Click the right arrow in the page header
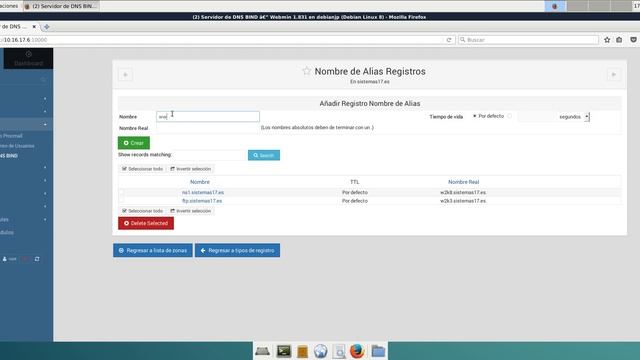Screen dimensions: 640x360 click(x=613, y=75)
